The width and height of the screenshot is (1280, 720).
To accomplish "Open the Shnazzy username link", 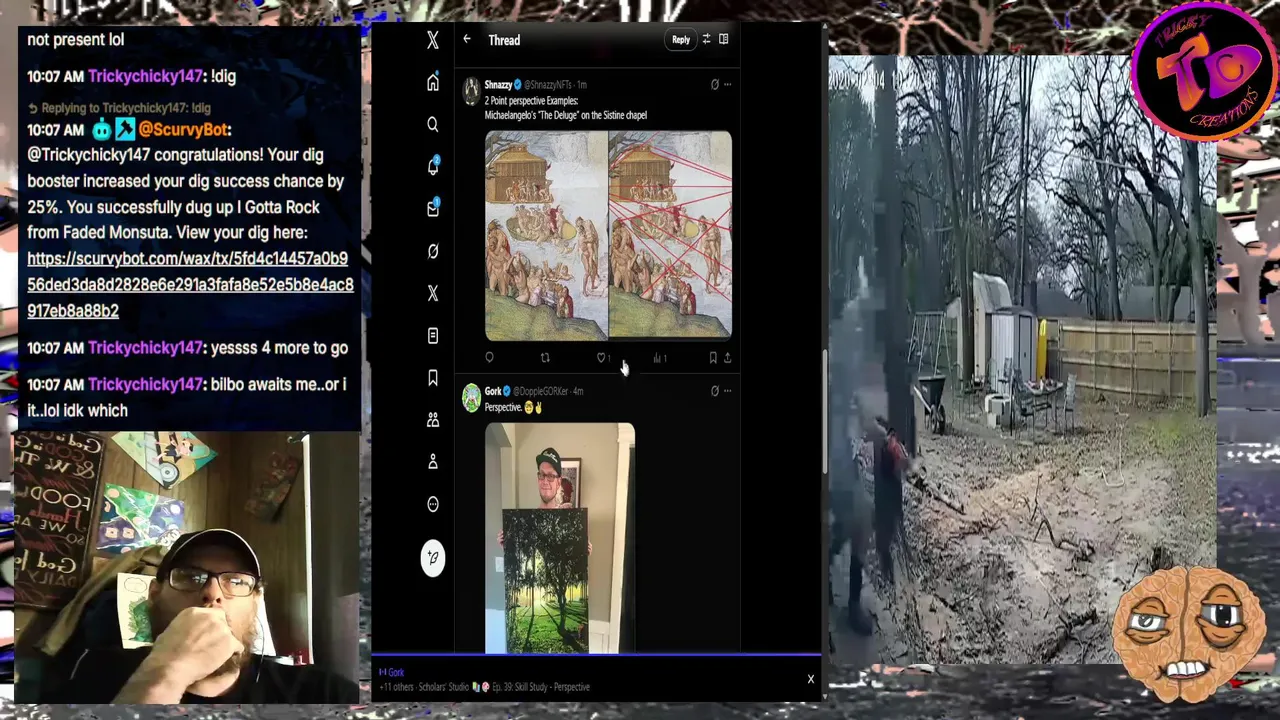I will [x=498, y=85].
